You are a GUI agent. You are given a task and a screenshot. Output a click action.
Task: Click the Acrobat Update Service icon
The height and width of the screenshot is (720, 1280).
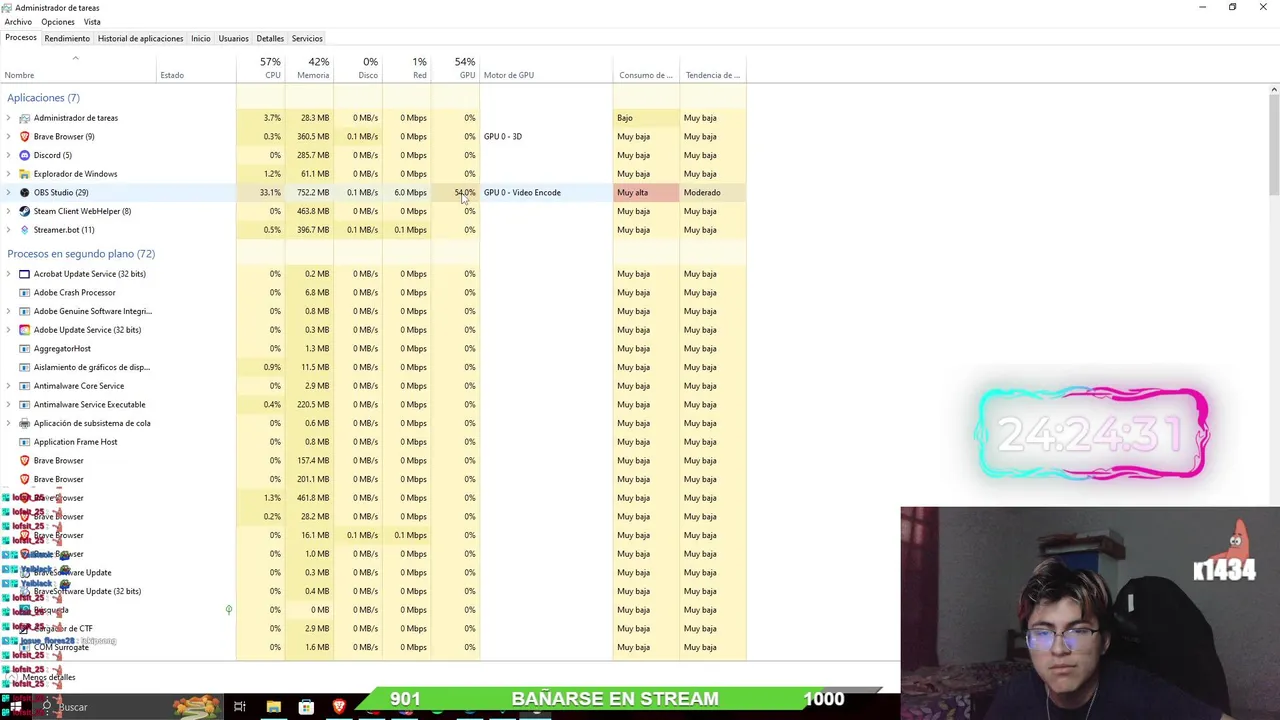pos(25,274)
